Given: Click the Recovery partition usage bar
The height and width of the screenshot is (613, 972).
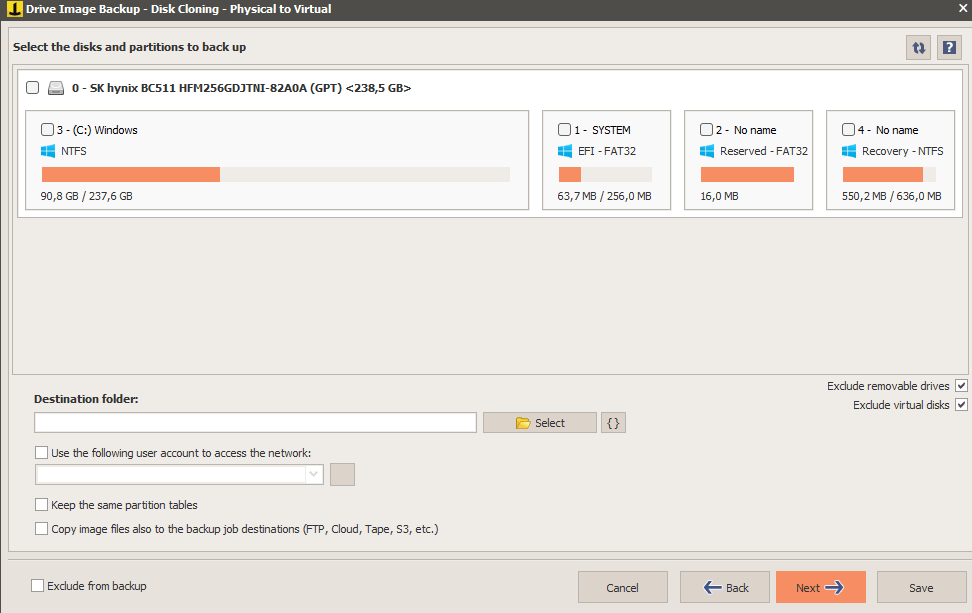Looking at the screenshot, I should (x=889, y=174).
